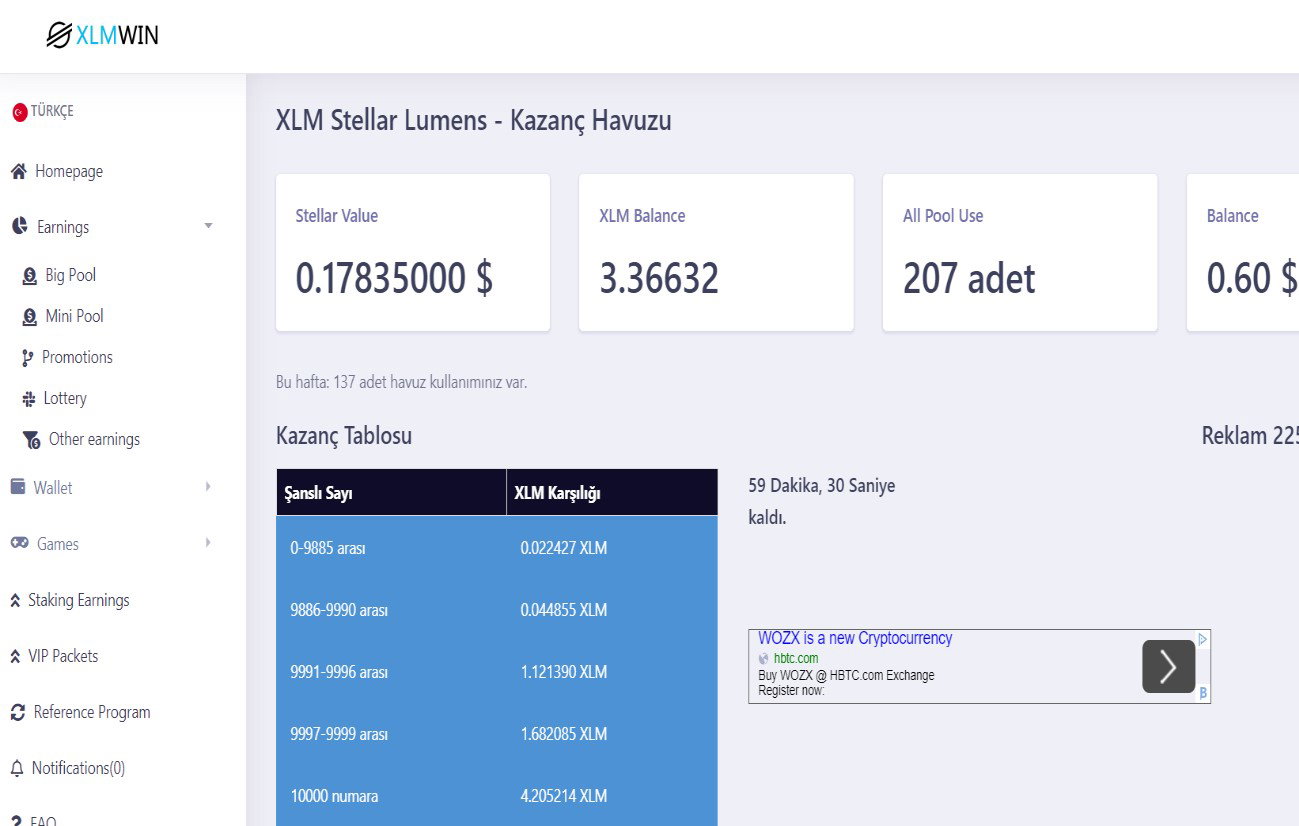Click the 1.121390 XLM value
This screenshot has width=1299, height=826.
click(x=564, y=672)
